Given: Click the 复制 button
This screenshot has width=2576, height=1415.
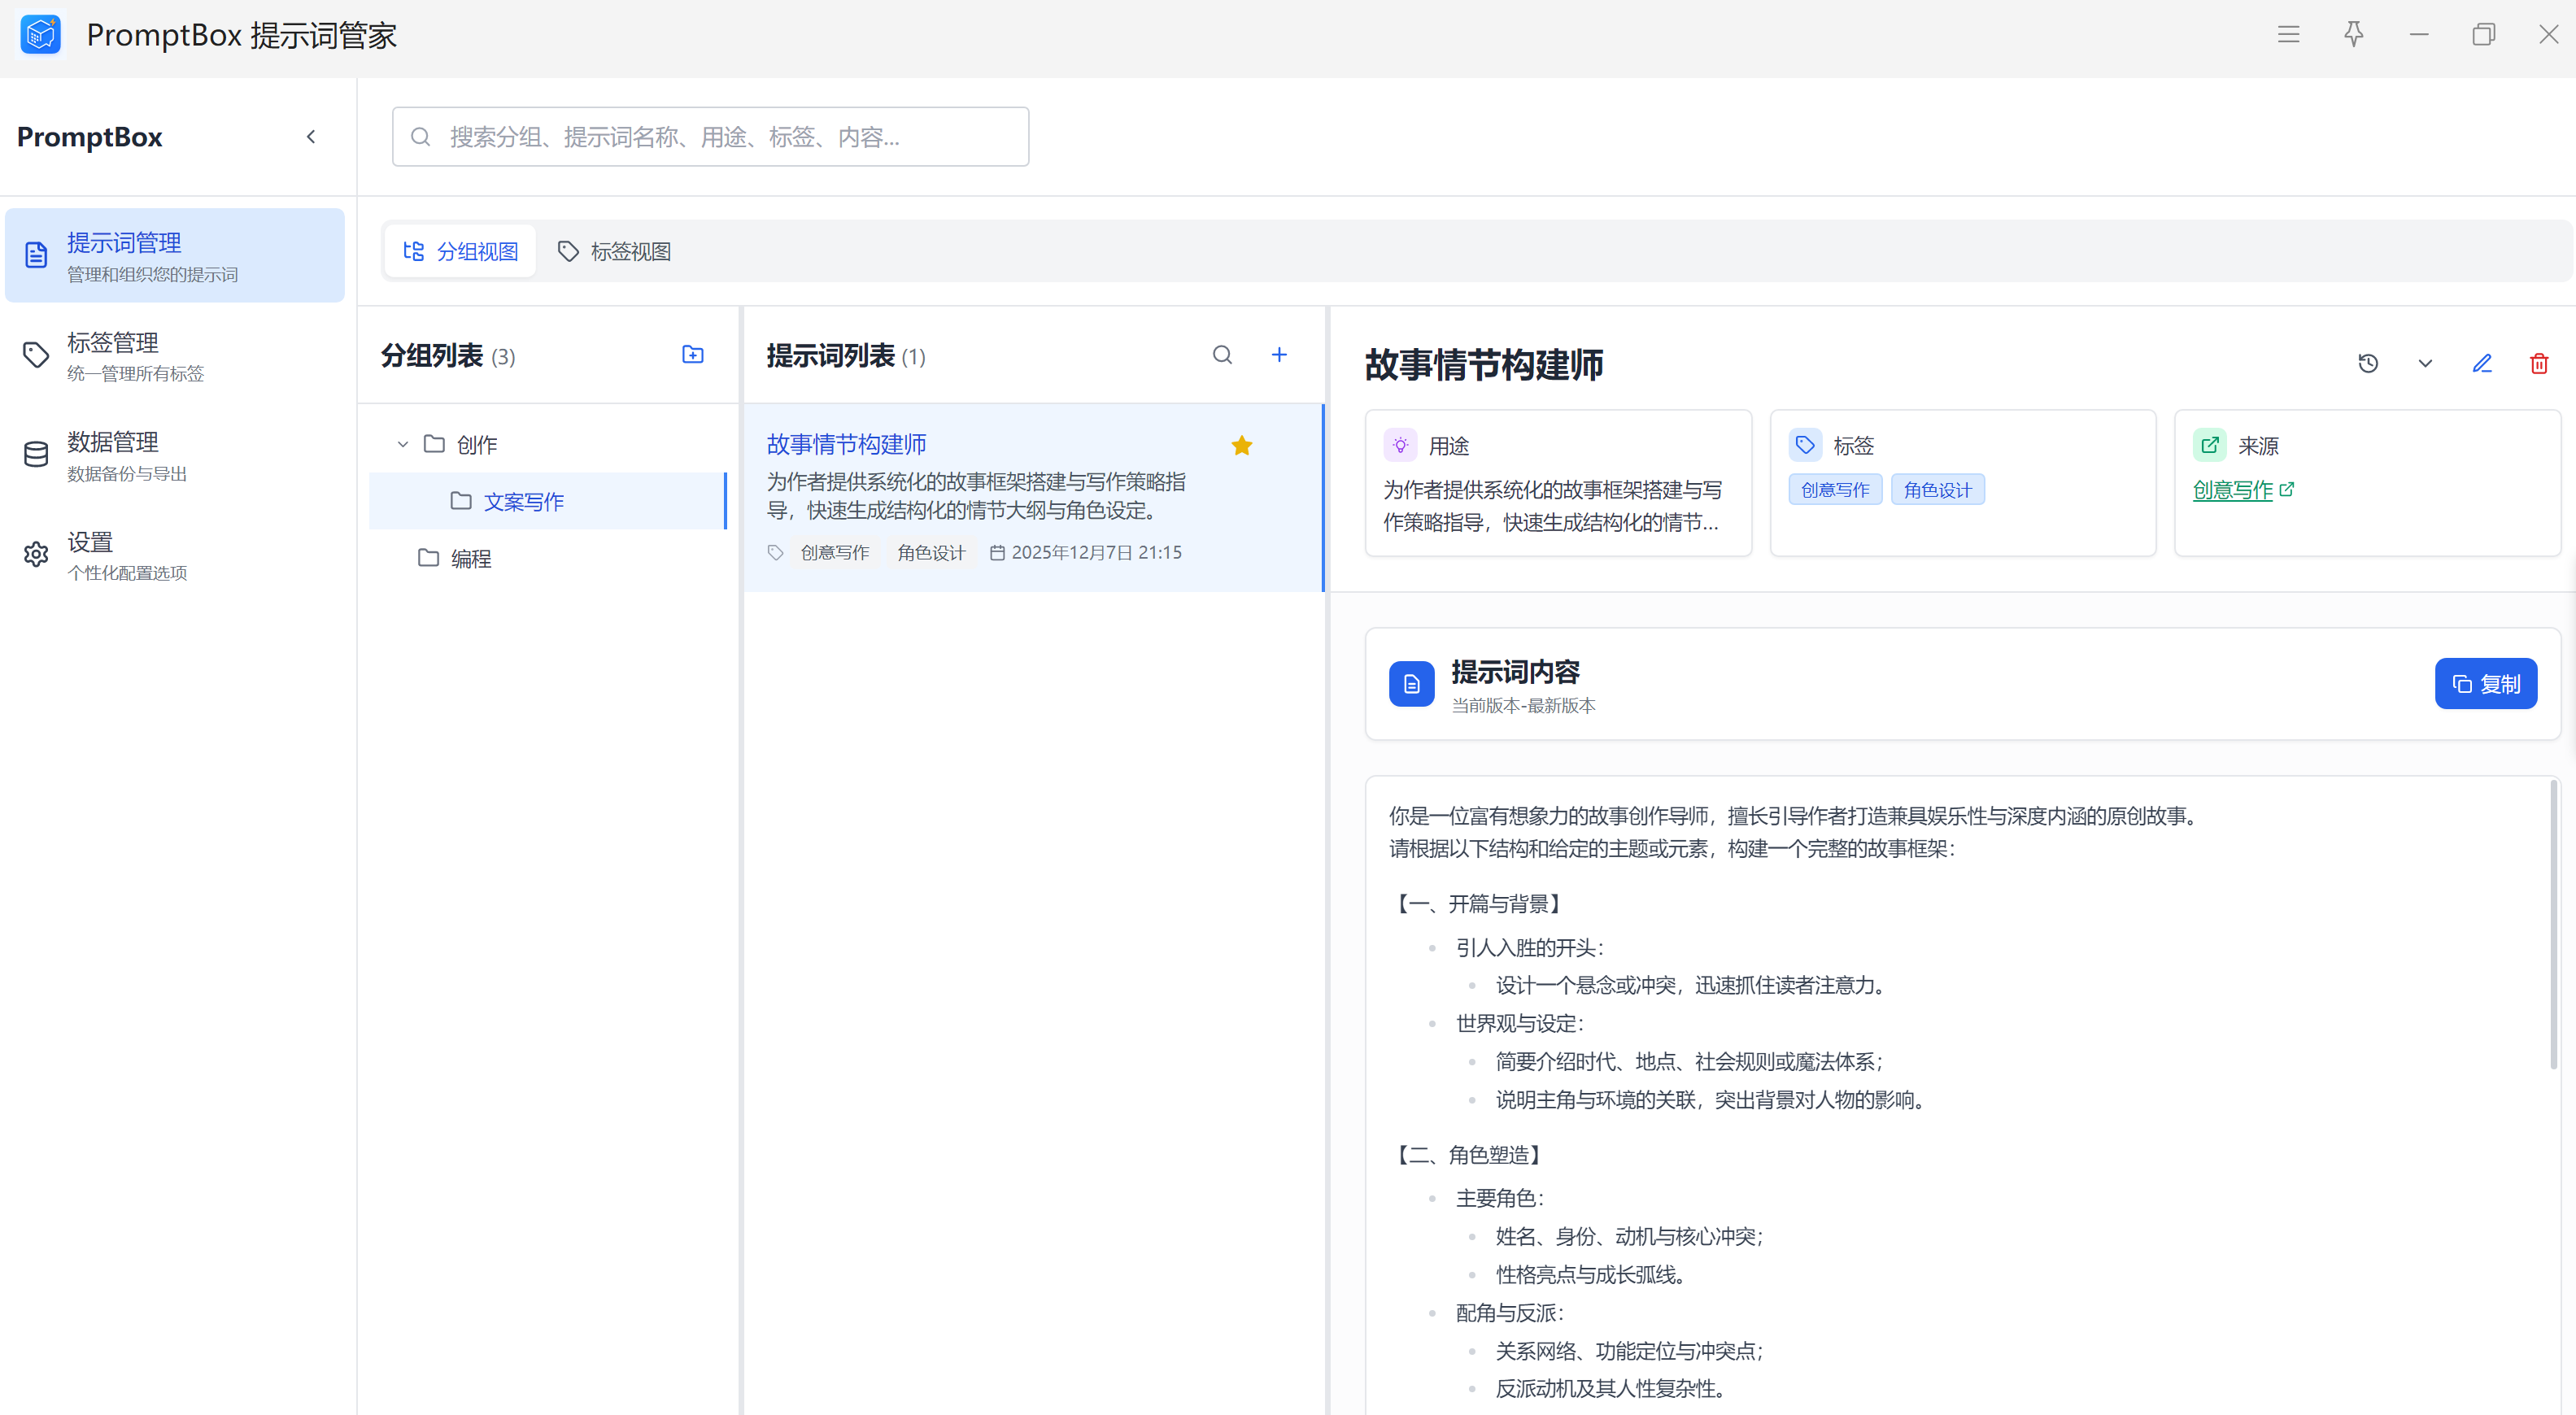Looking at the screenshot, I should coord(2485,684).
